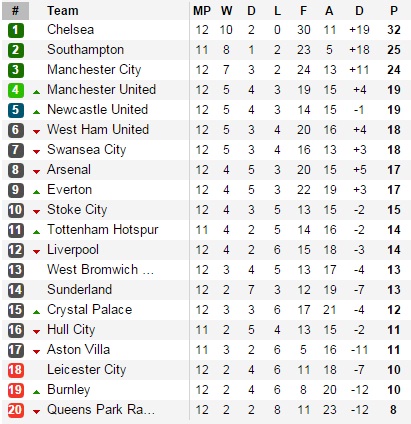The height and width of the screenshot is (424, 411).
Task: Click the # rank column header
Action: coord(16,11)
